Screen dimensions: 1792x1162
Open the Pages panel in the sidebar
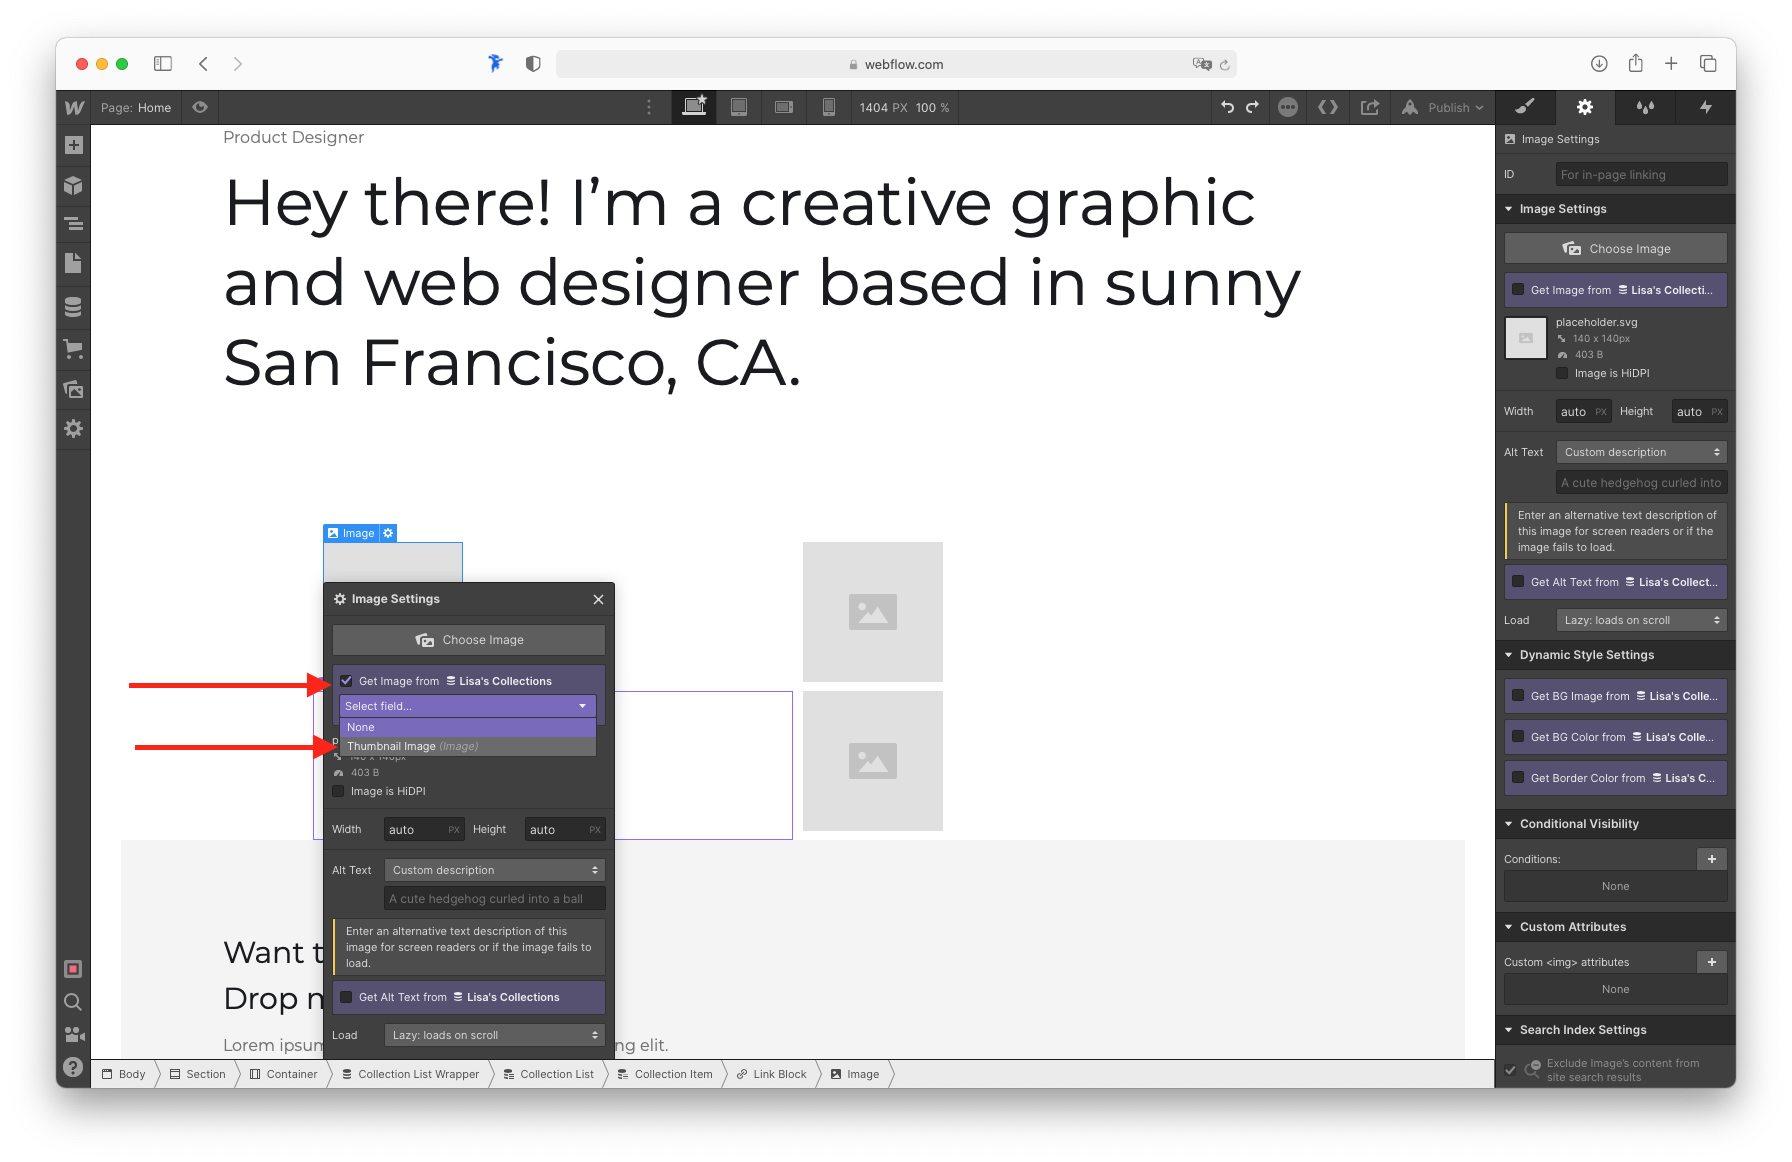73,263
